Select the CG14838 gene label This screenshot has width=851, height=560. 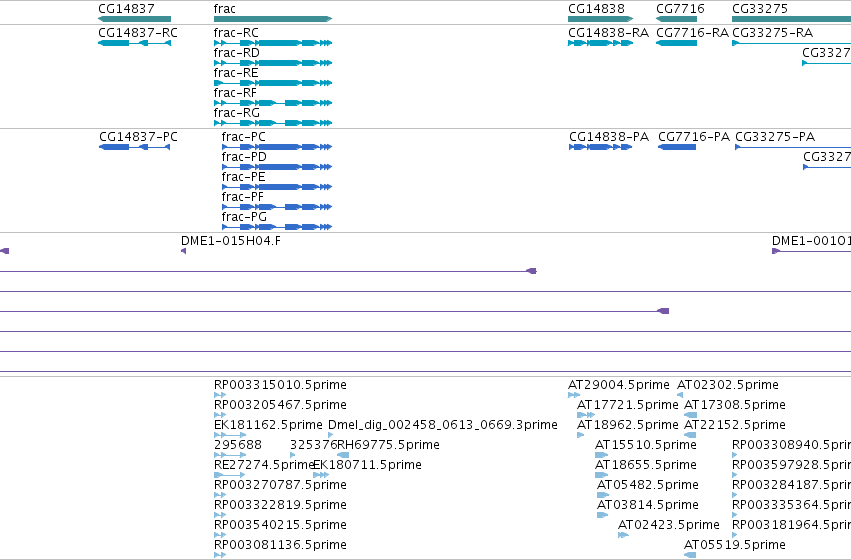pyautogui.click(x=596, y=9)
